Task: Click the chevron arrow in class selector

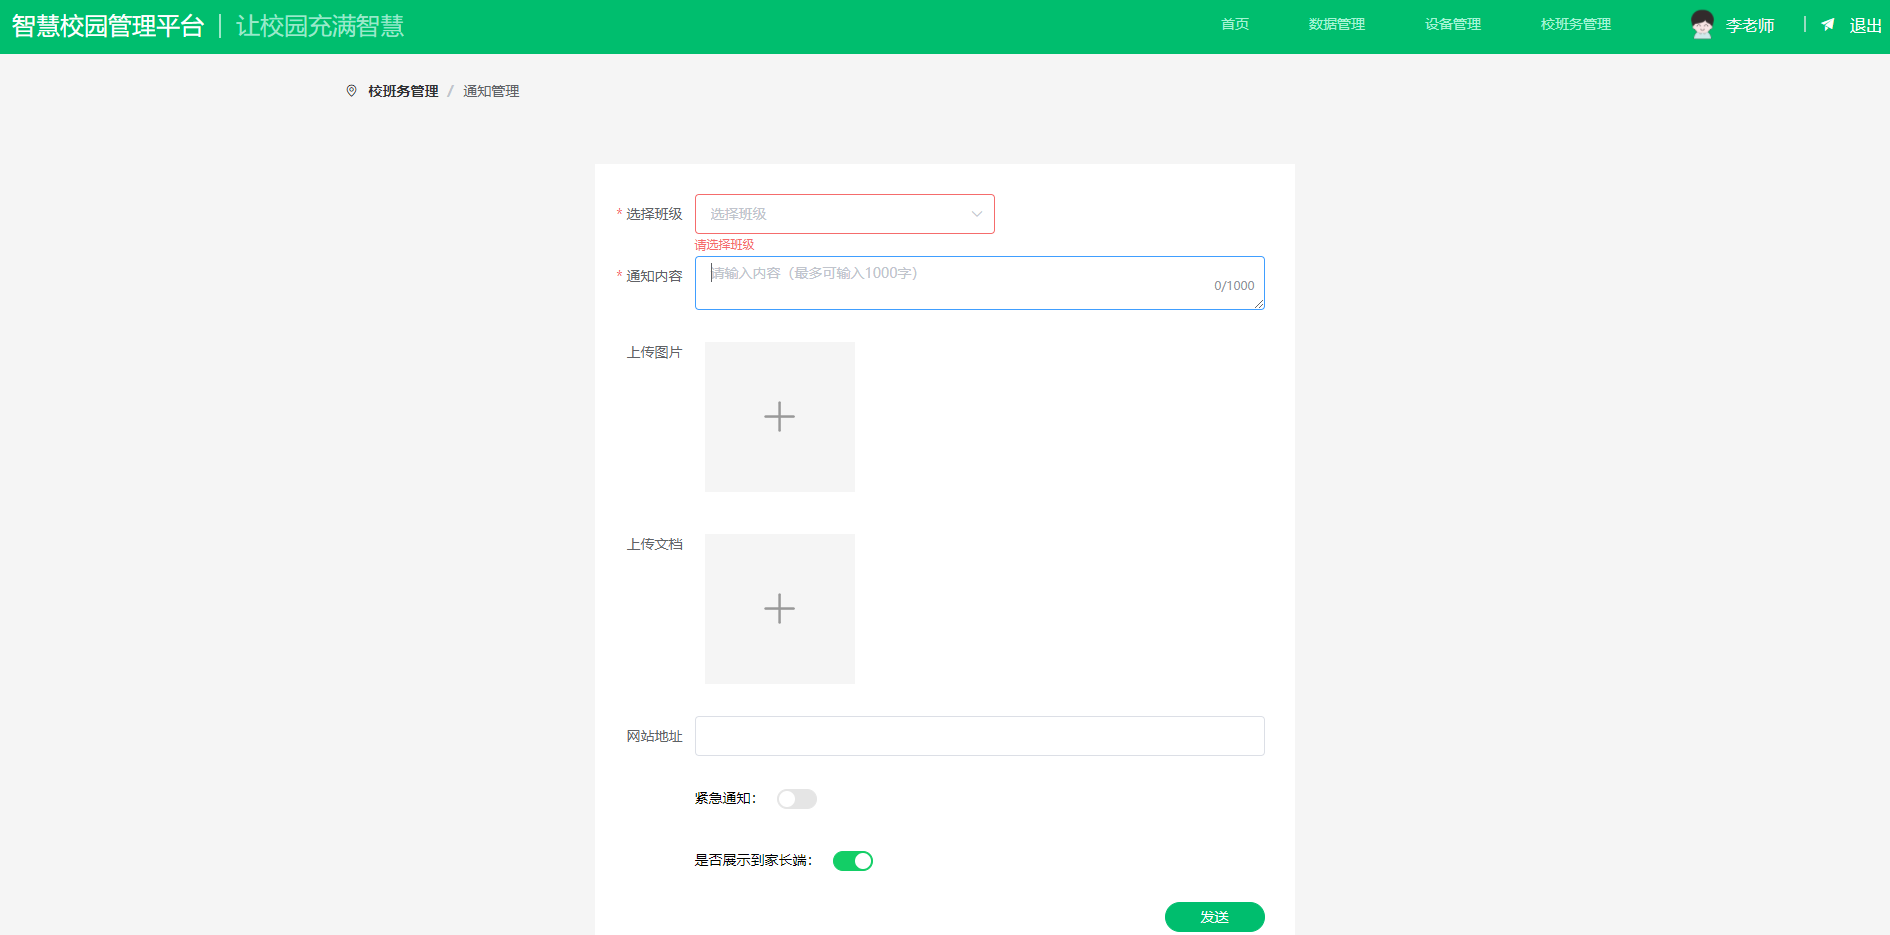Action: coord(977,214)
